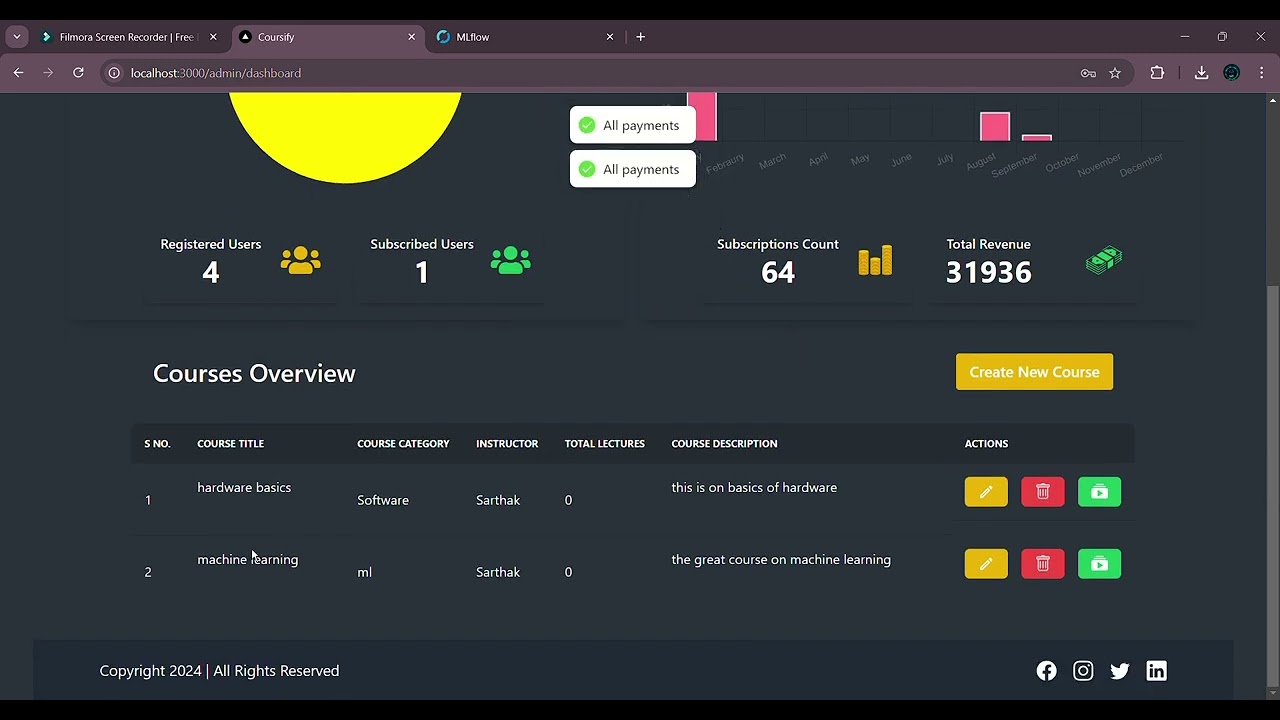Click the COURSE DESCRIPTION column header

[724, 444]
